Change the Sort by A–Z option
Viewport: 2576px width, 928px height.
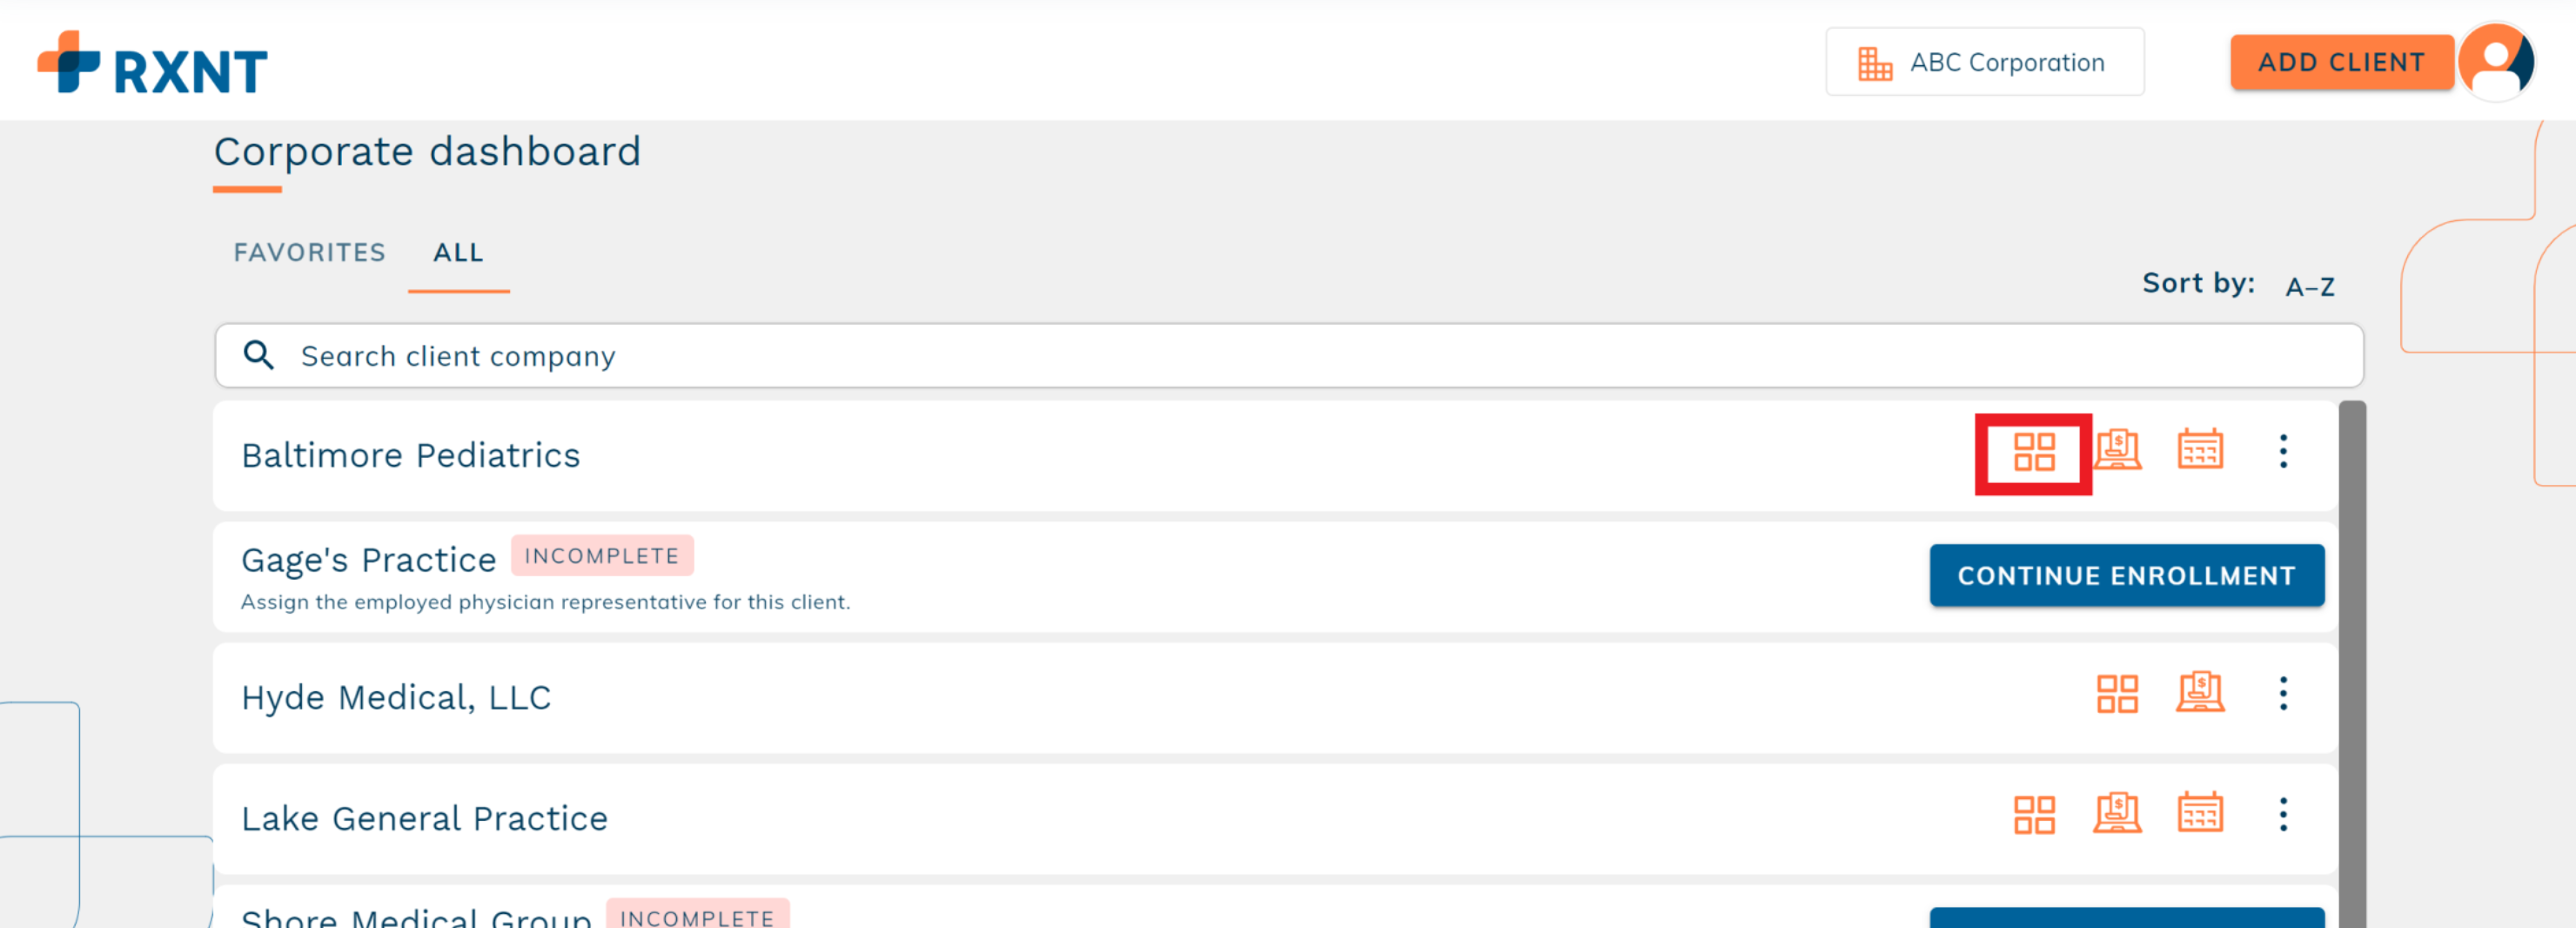pyautogui.click(x=2309, y=287)
